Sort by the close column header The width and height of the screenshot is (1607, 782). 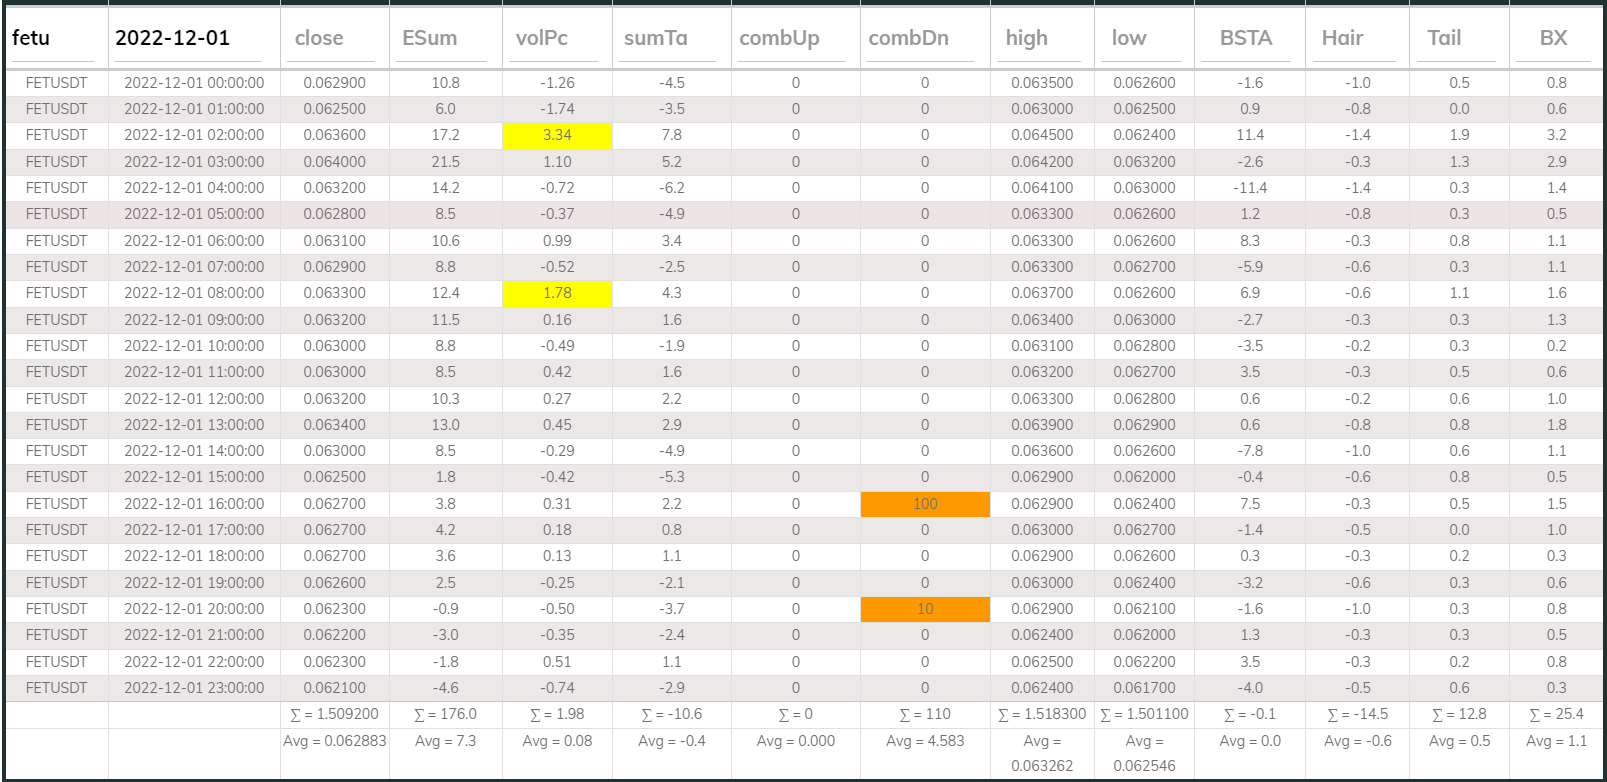(319, 38)
